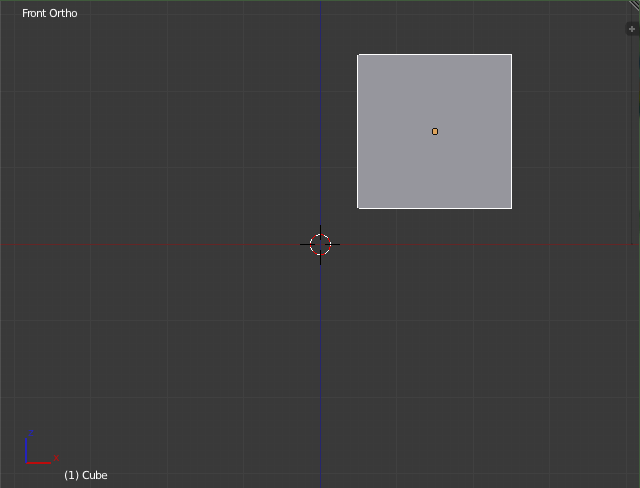
Task: Click the orange origin dot of the cube
Action: [x=435, y=131]
